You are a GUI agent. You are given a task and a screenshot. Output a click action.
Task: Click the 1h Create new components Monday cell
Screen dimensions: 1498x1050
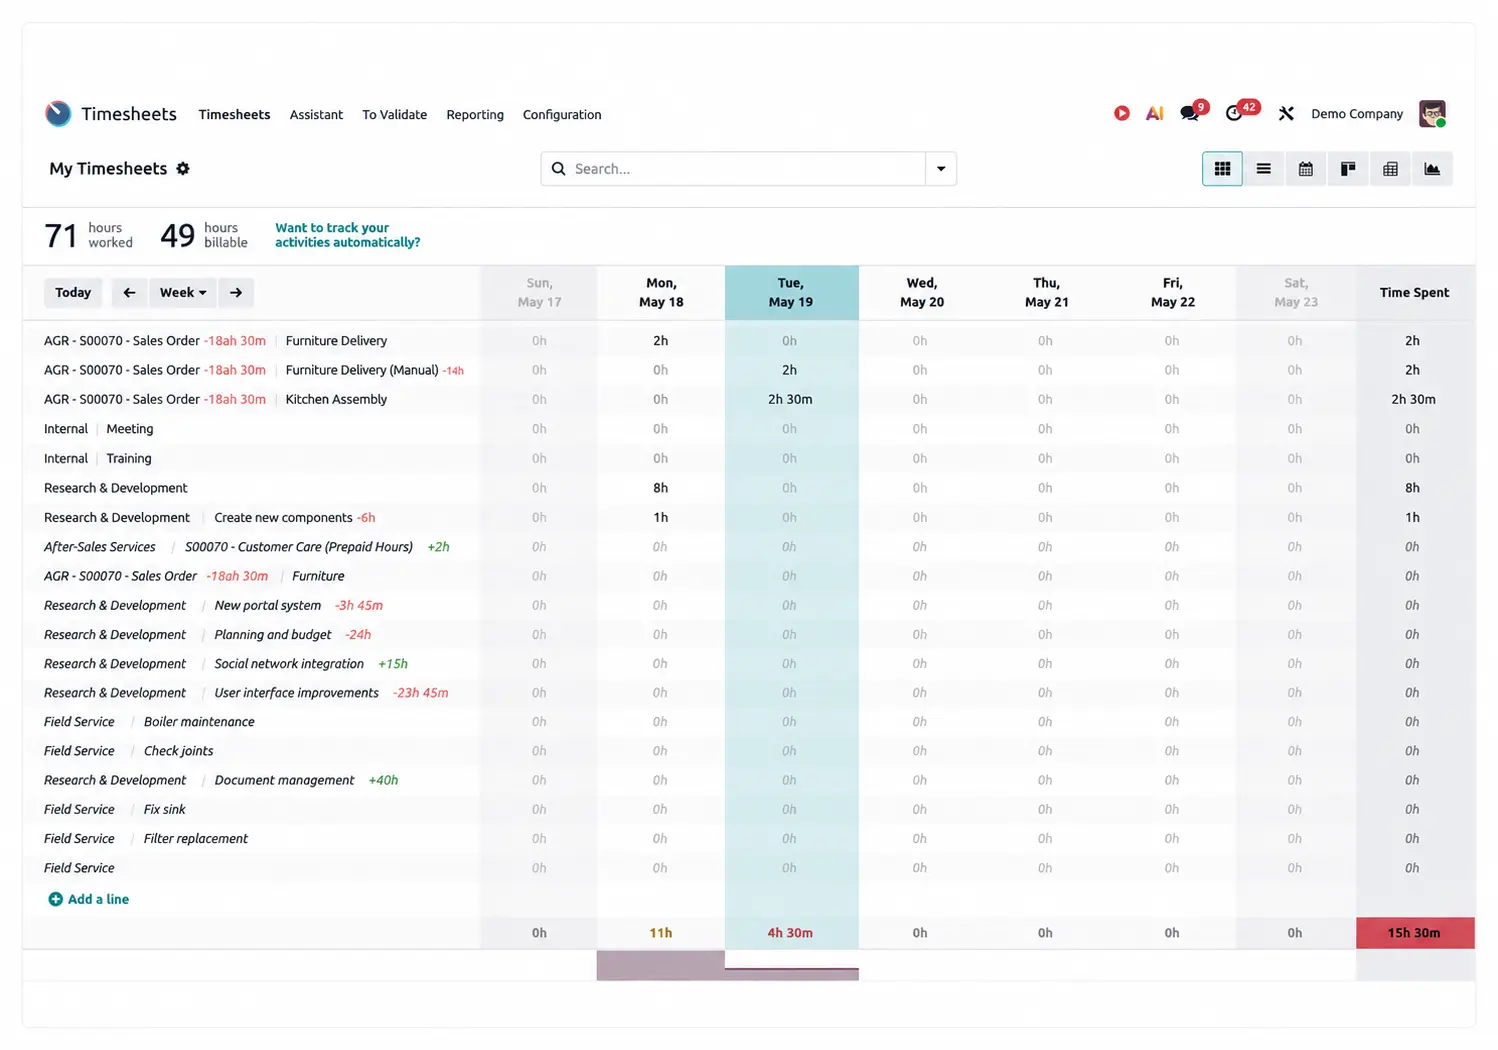point(661,517)
